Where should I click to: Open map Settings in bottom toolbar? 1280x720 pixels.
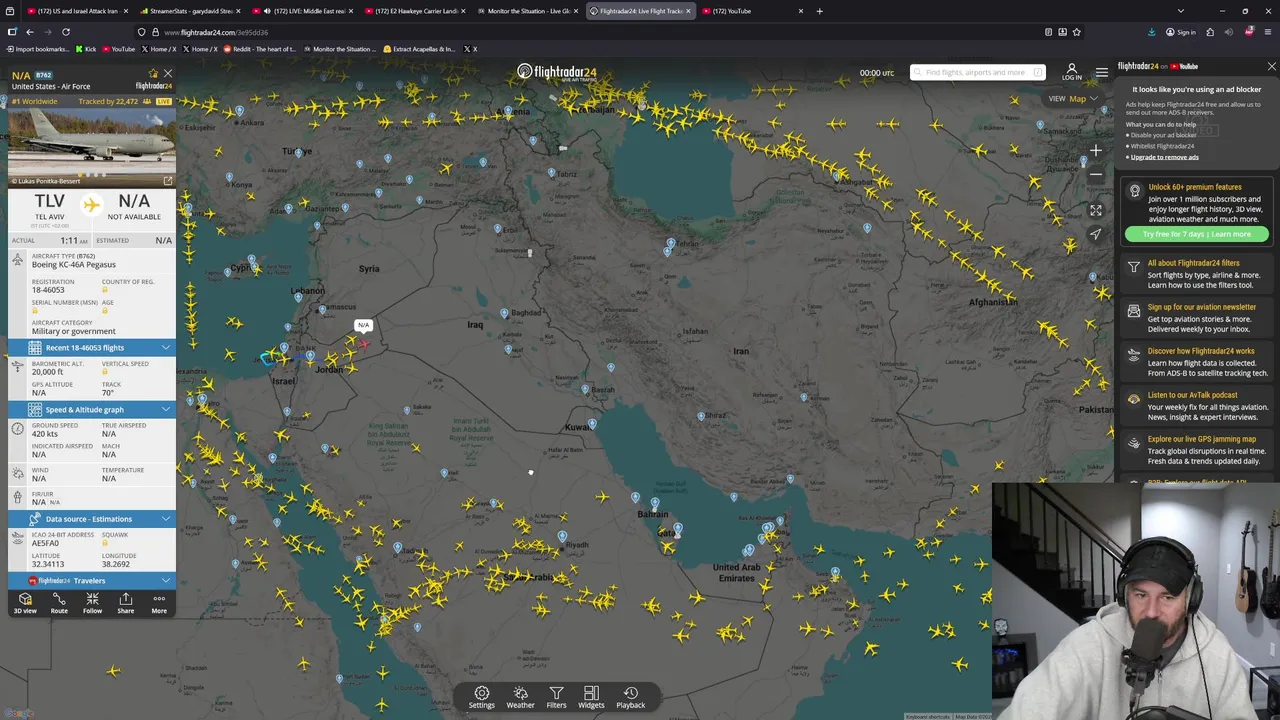pyautogui.click(x=482, y=697)
